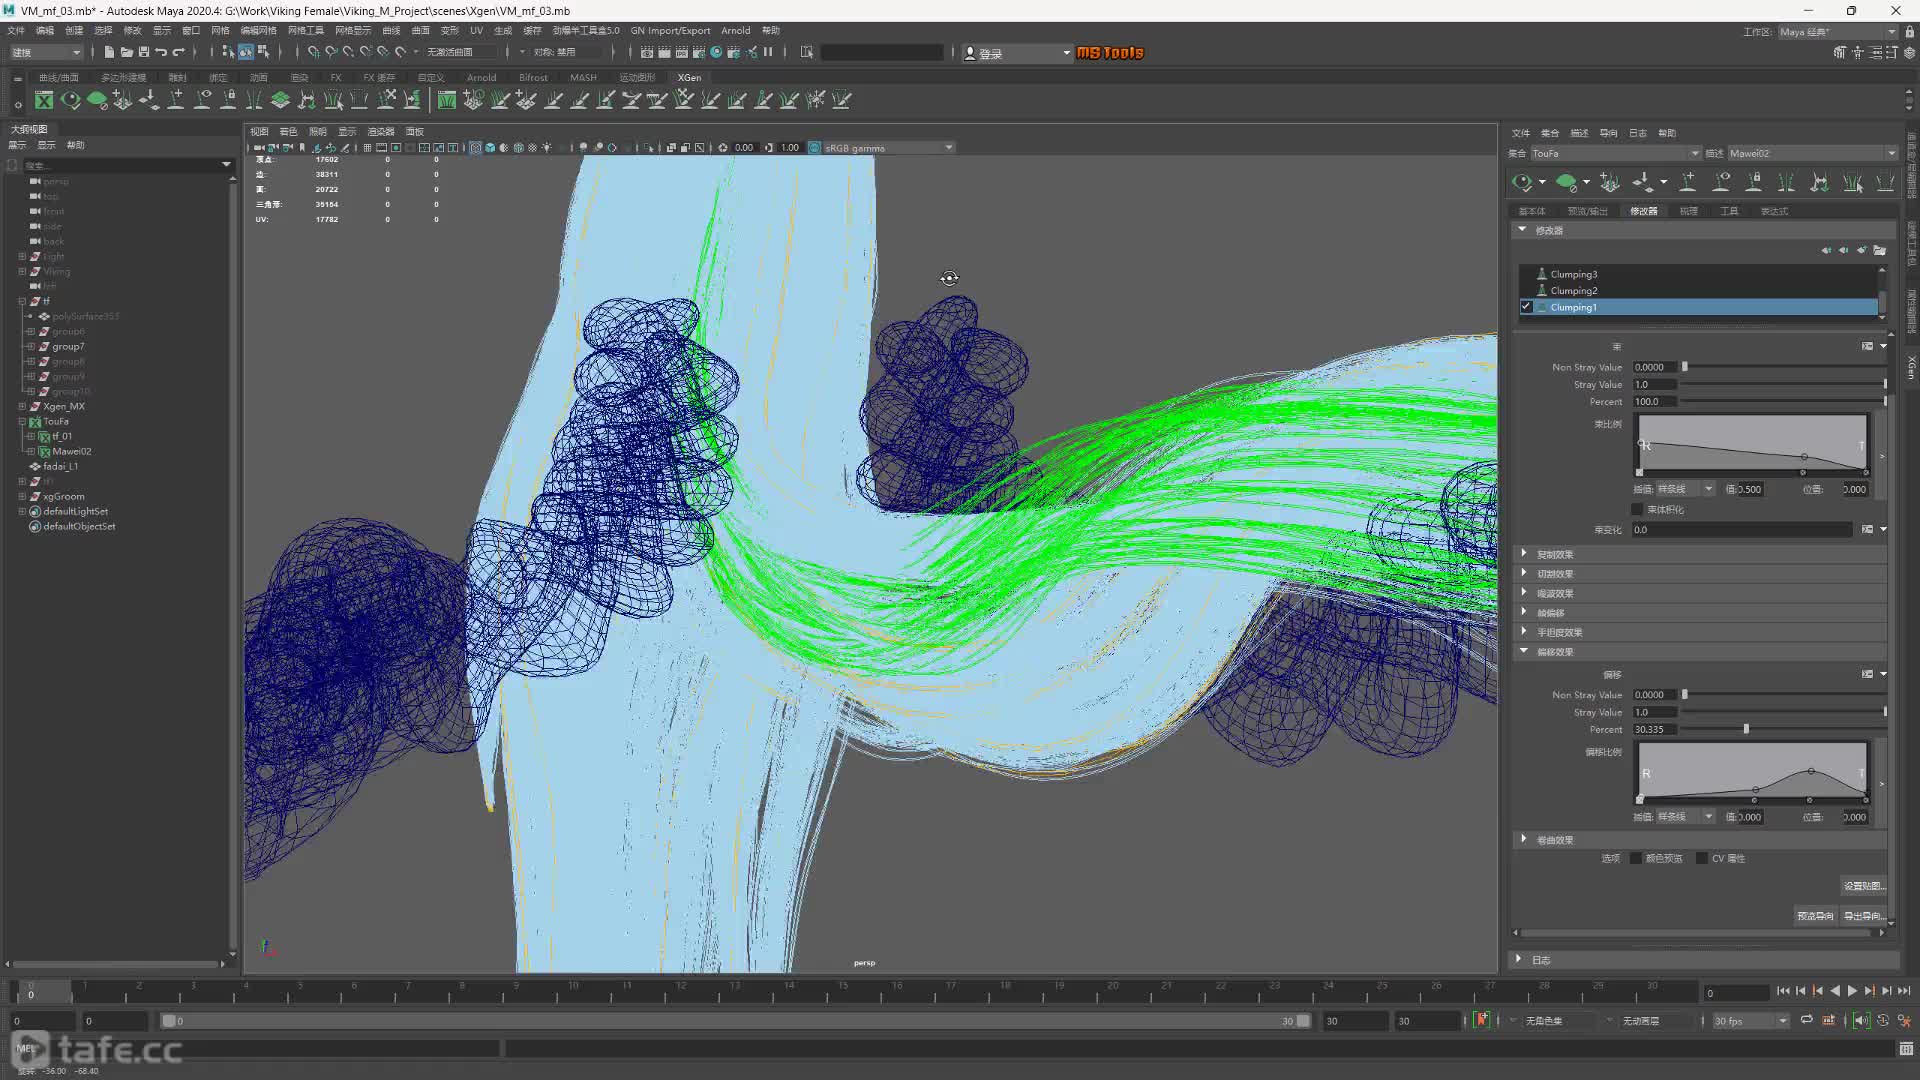1920x1080 pixels.
Task: Adjust the 束 Non Stray Value slider
Action: pos(1684,367)
